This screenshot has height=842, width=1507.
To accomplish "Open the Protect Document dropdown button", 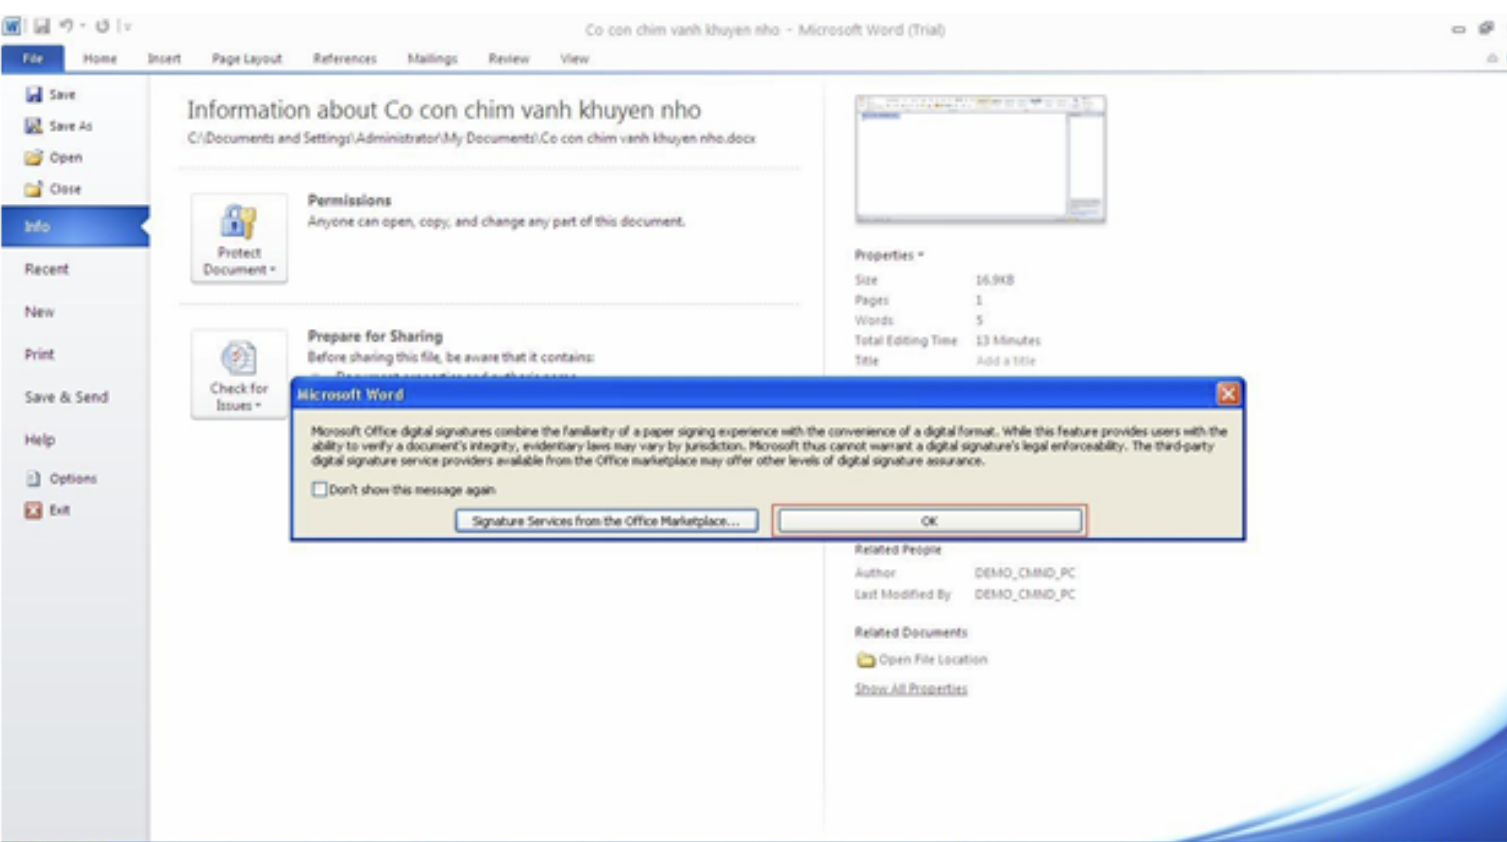I will [x=239, y=238].
